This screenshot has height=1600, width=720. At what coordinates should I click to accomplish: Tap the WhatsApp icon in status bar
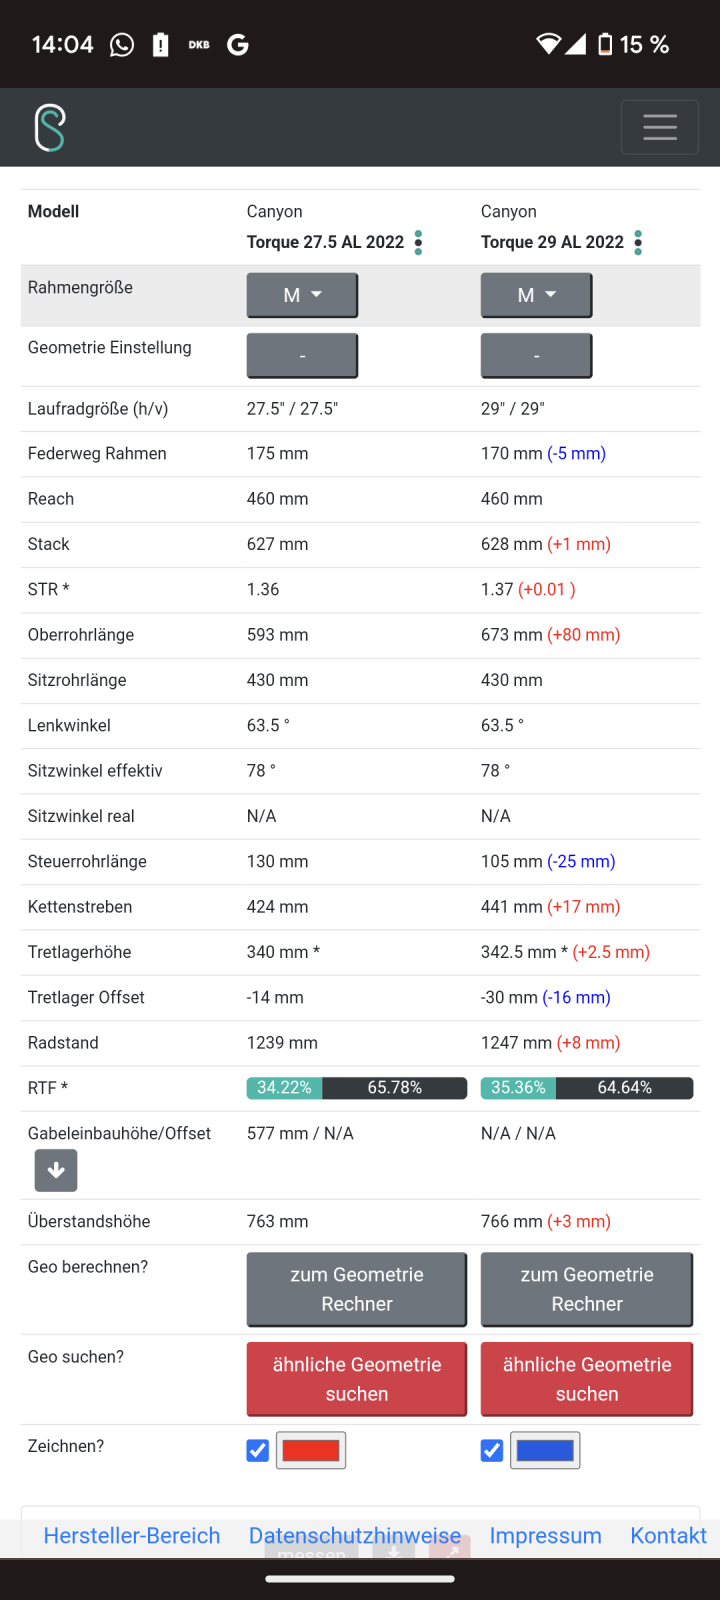click(122, 45)
